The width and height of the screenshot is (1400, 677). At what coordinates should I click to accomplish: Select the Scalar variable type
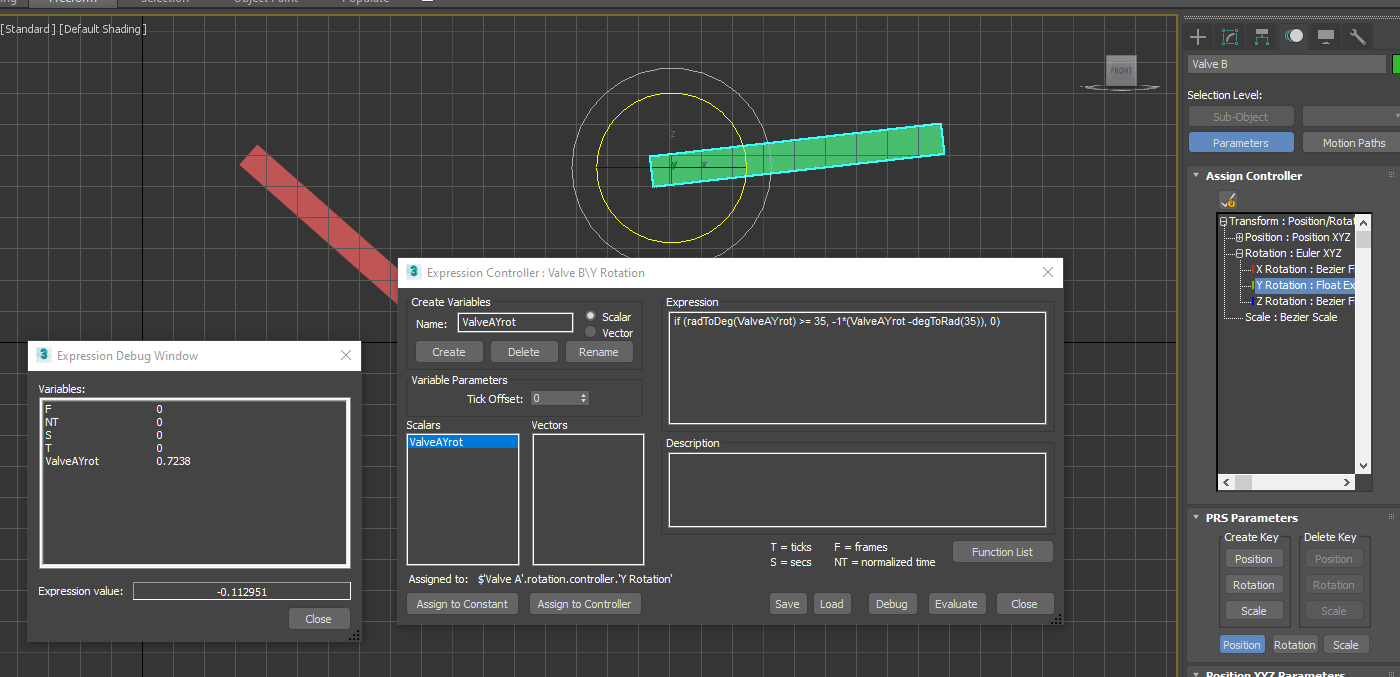point(592,316)
